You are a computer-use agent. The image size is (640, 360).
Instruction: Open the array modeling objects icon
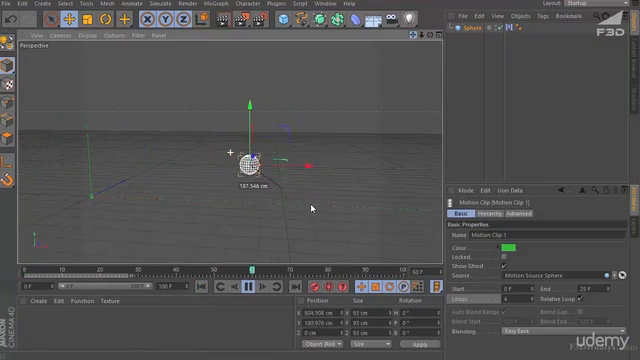(x=338, y=19)
